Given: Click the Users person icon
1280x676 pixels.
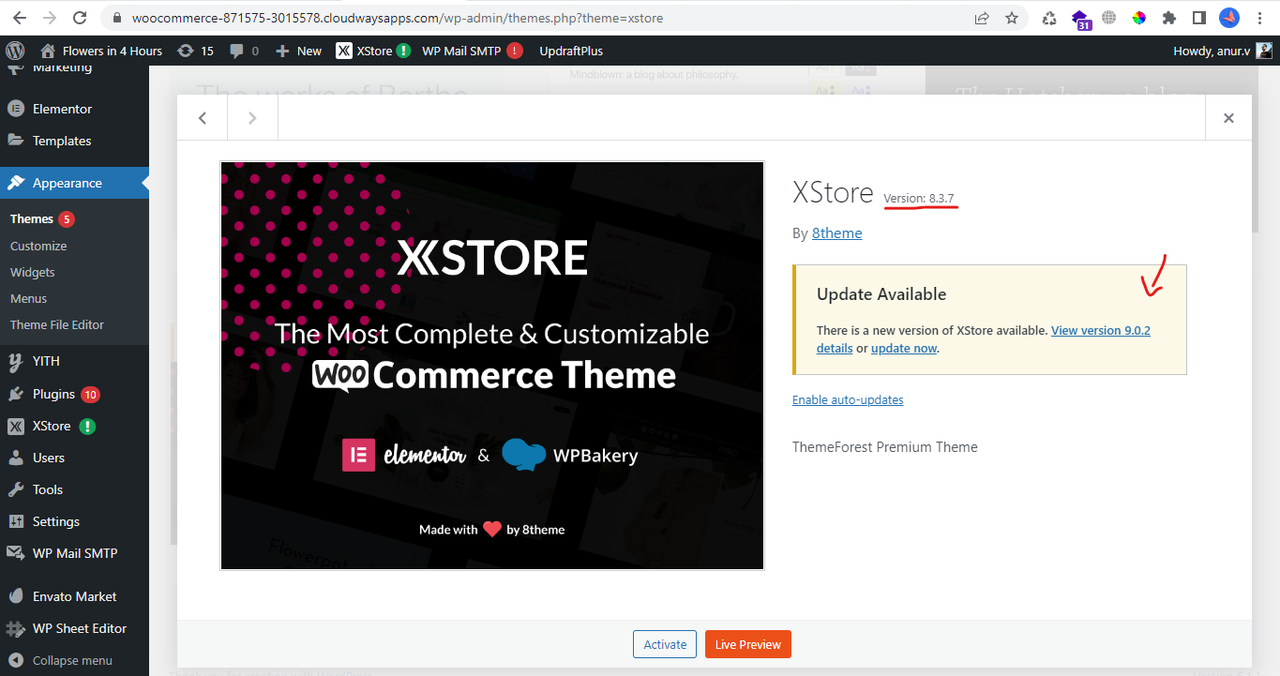Looking at the screenshot, I should 16,458.
